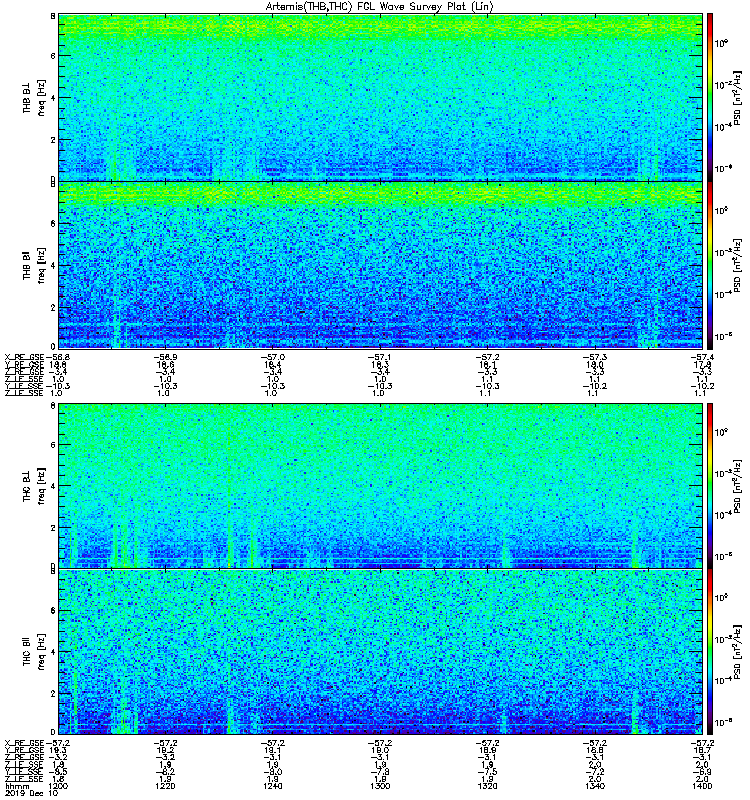
Task: Click the -57.1 X_RE_GSE value under THB
Action: point(381,357)
